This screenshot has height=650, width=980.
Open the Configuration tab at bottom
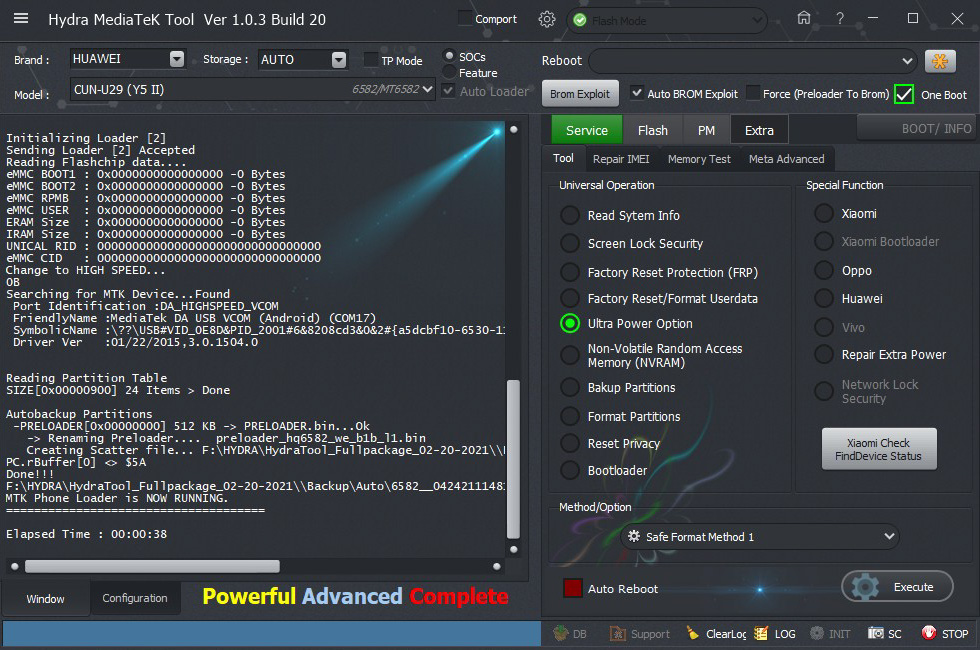pos(135,598)
